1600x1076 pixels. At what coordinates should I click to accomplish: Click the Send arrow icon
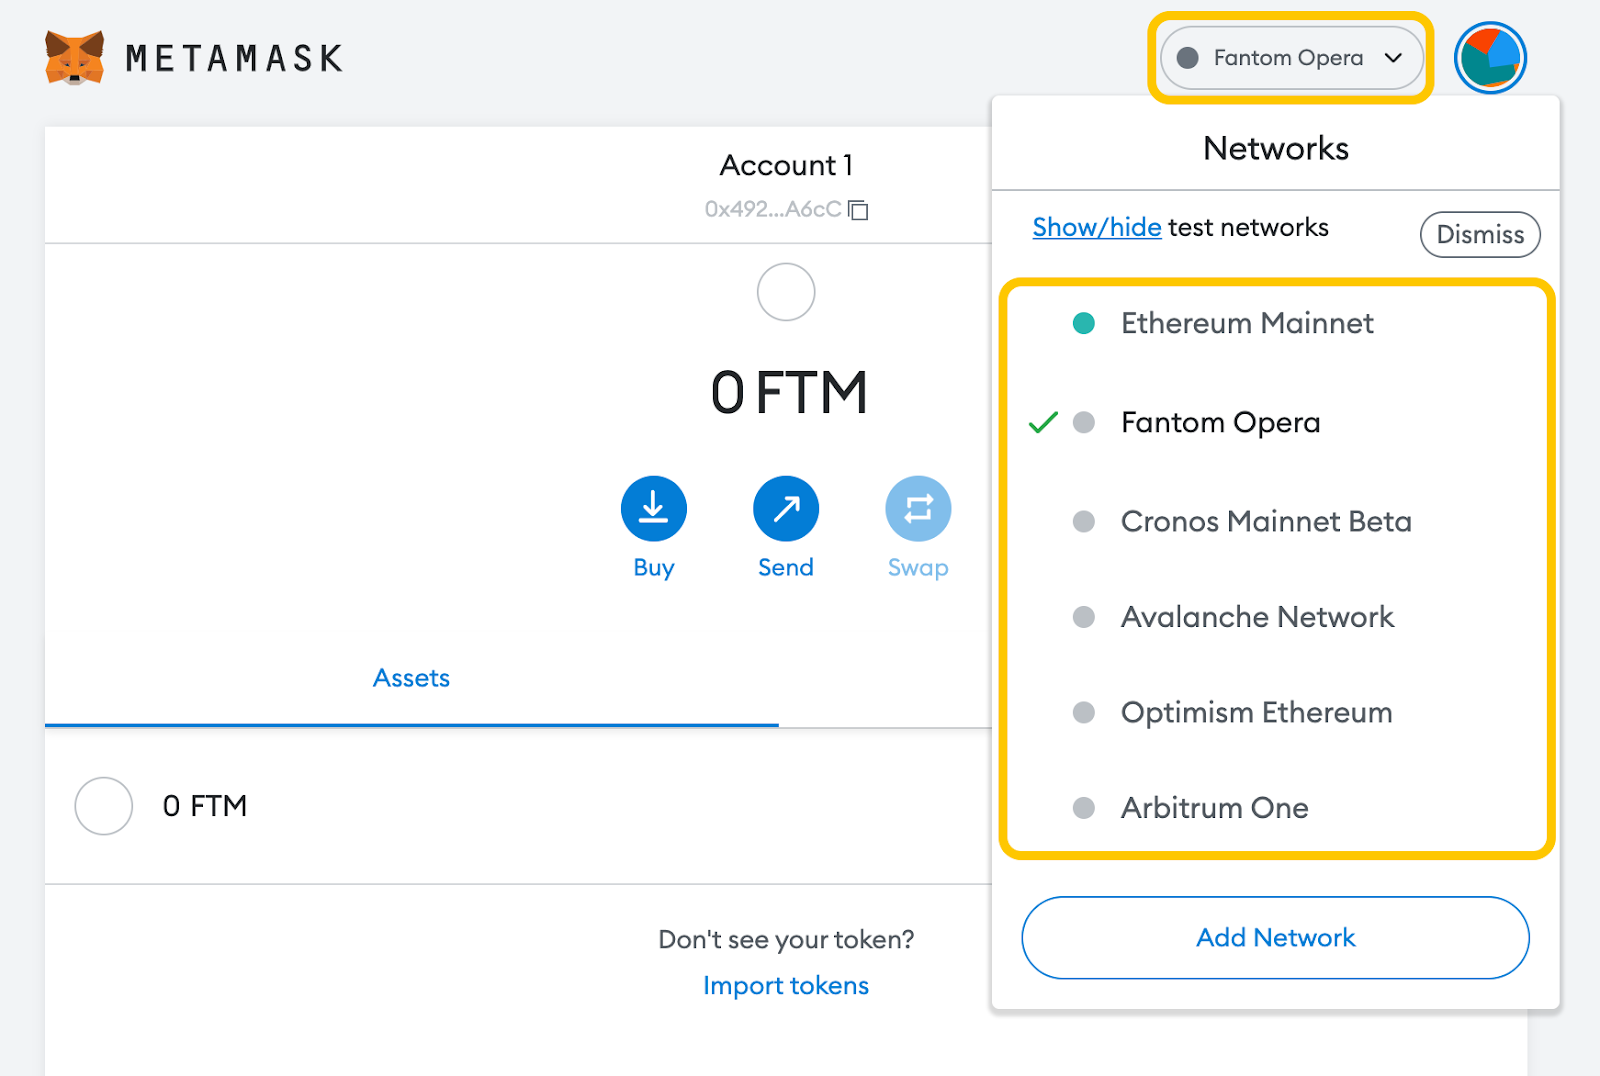tap(786, 508)
